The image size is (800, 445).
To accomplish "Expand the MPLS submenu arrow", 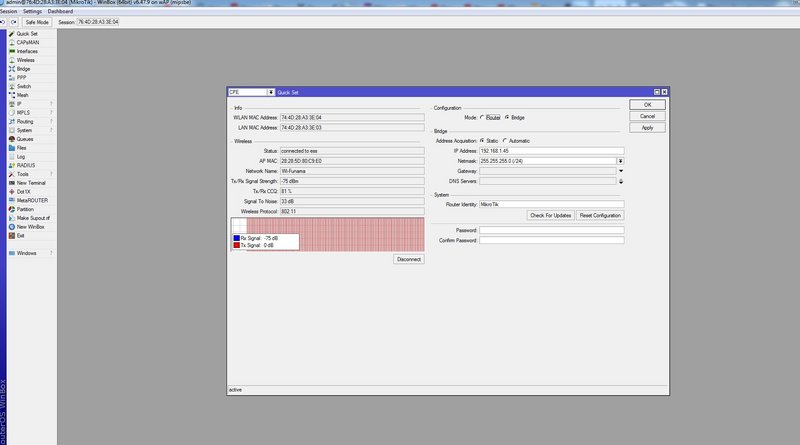I will pyautogui.click(x=52, y=113).
